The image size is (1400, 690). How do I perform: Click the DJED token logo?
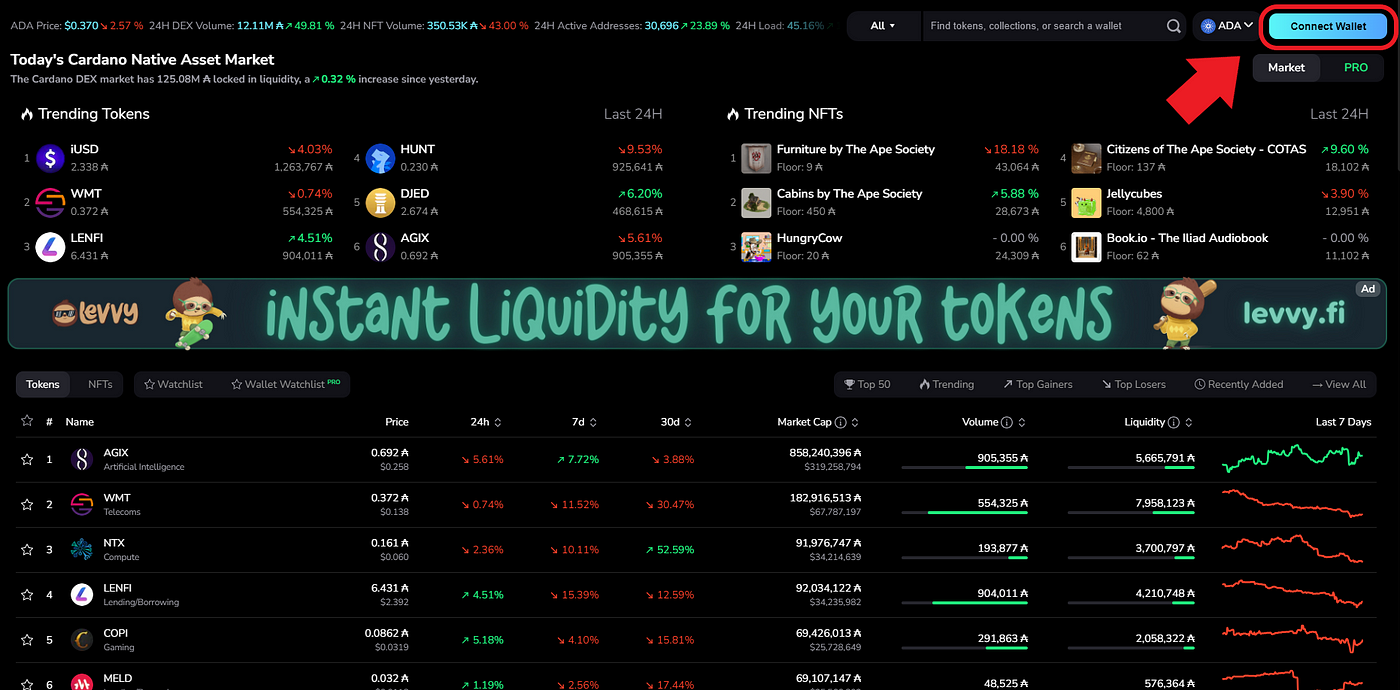[x=381, y=203]
